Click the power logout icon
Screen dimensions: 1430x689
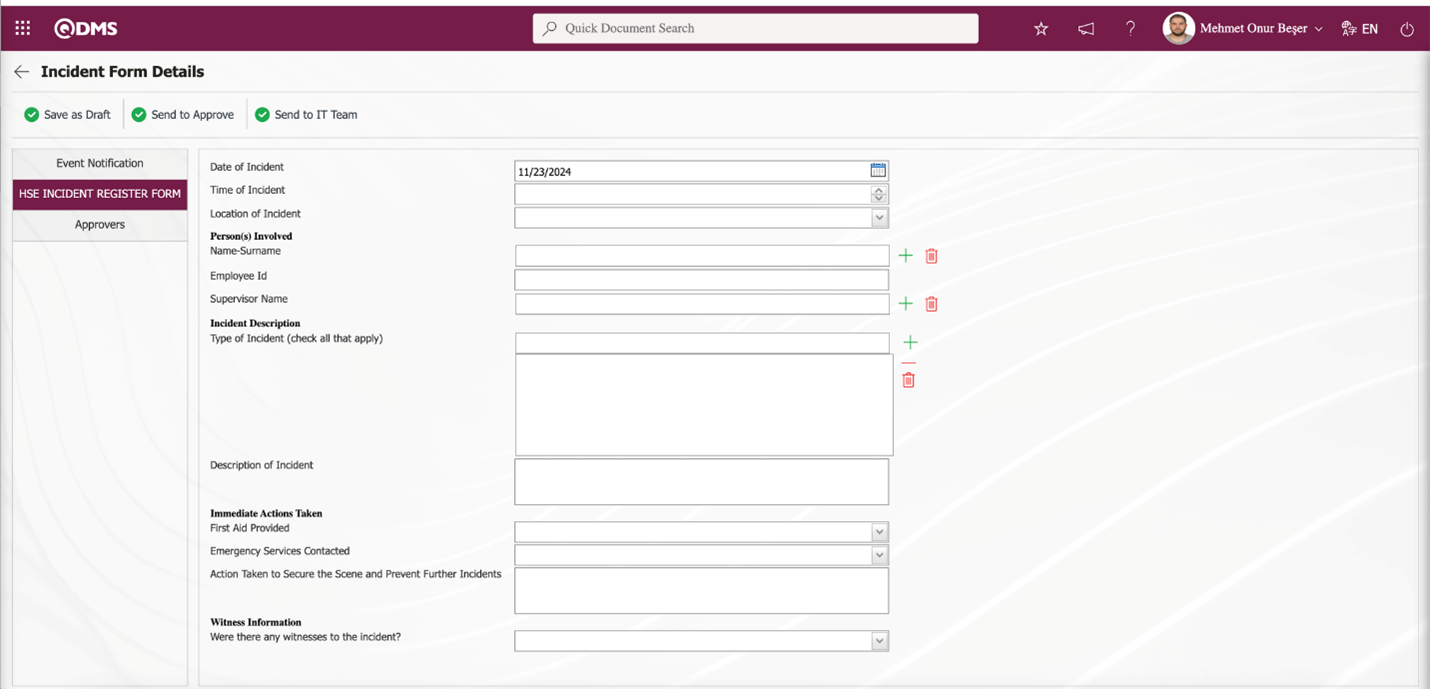[x=1407, y=29]
